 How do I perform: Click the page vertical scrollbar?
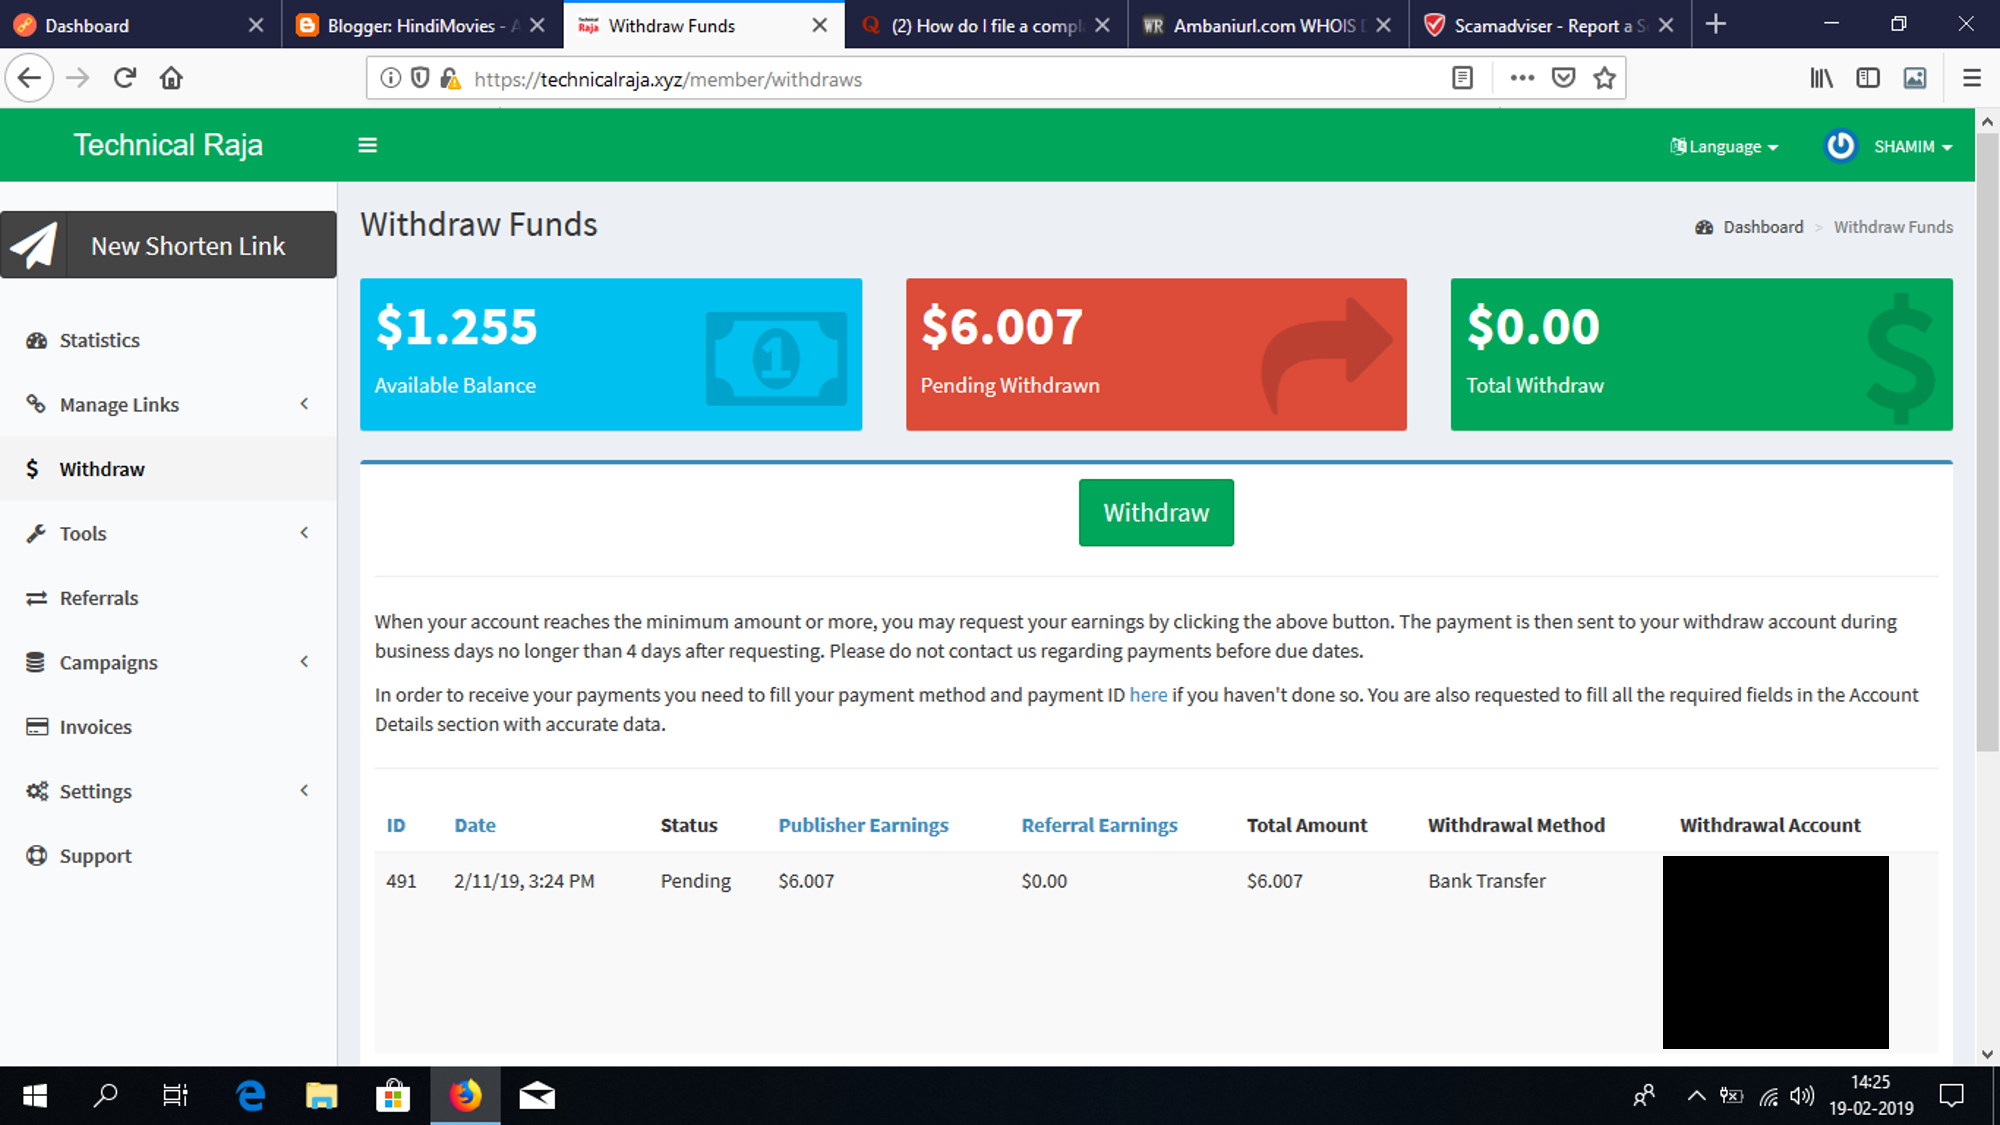coord(1987,440)
